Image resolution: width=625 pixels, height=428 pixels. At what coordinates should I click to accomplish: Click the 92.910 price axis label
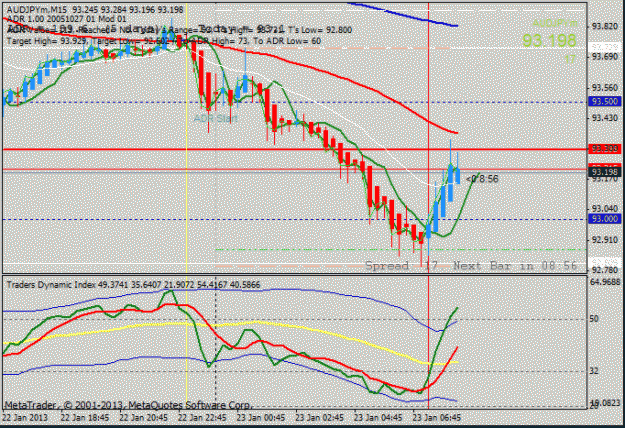pos(604,240)
